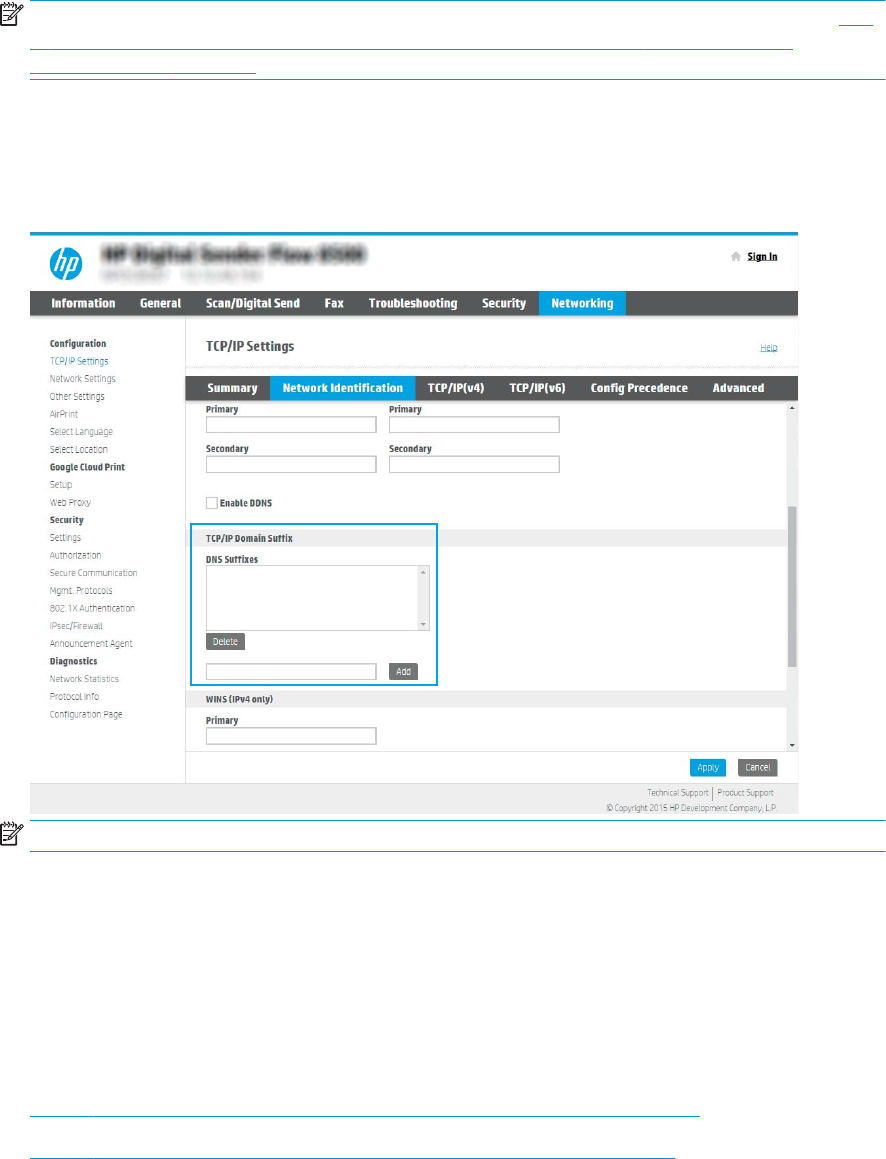The height and width of the screenshot is (1159, 886).
Task: Click the home icon beside Sign In
Action: click(x=736, y=256)
